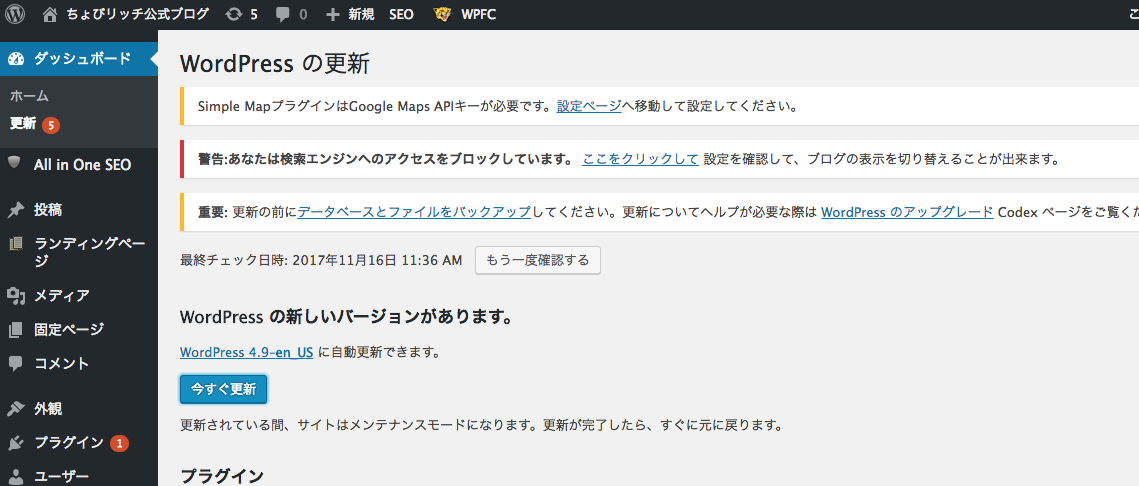The height and width of the screenshot is (486, 1139).
Task: Open the コメント menu
Action: (62, 363)
